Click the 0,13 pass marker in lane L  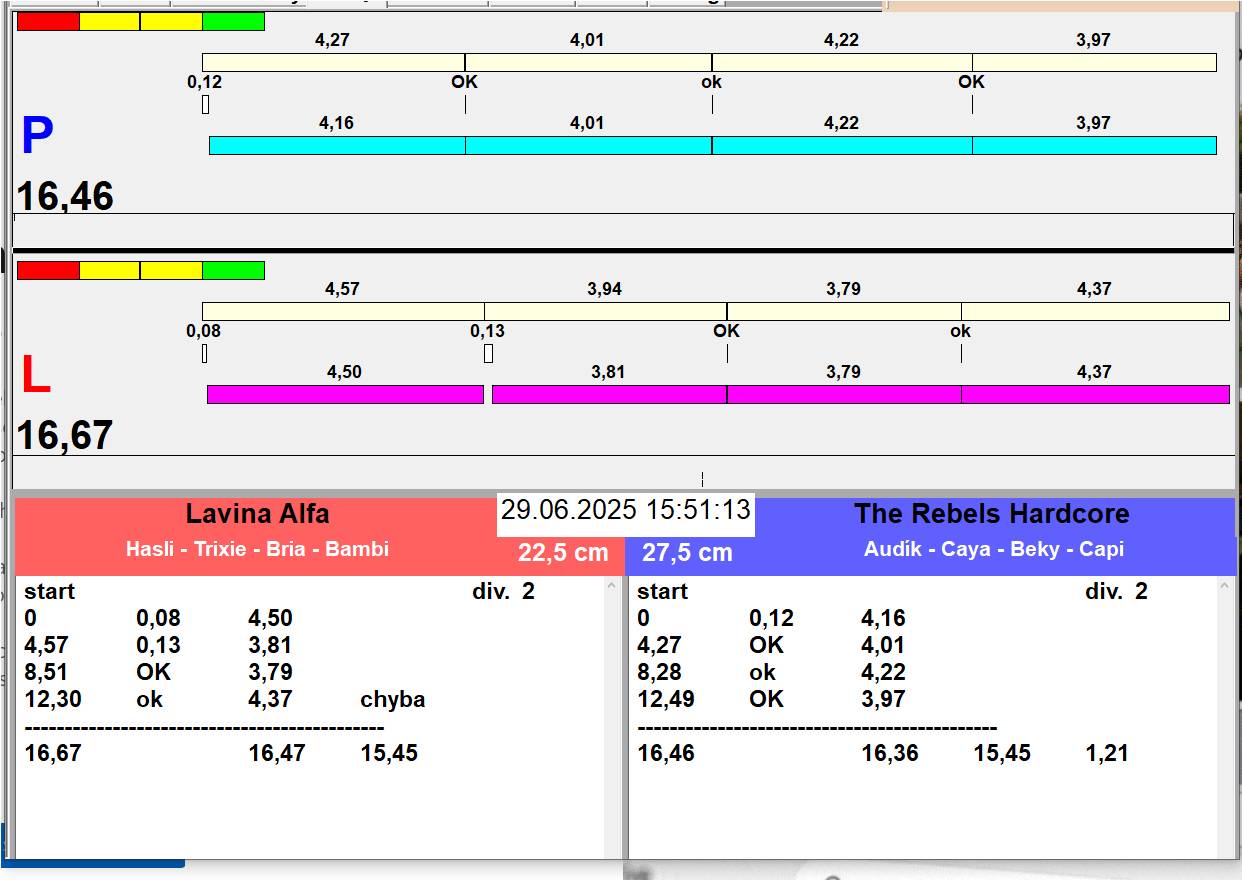click(488, 353)
